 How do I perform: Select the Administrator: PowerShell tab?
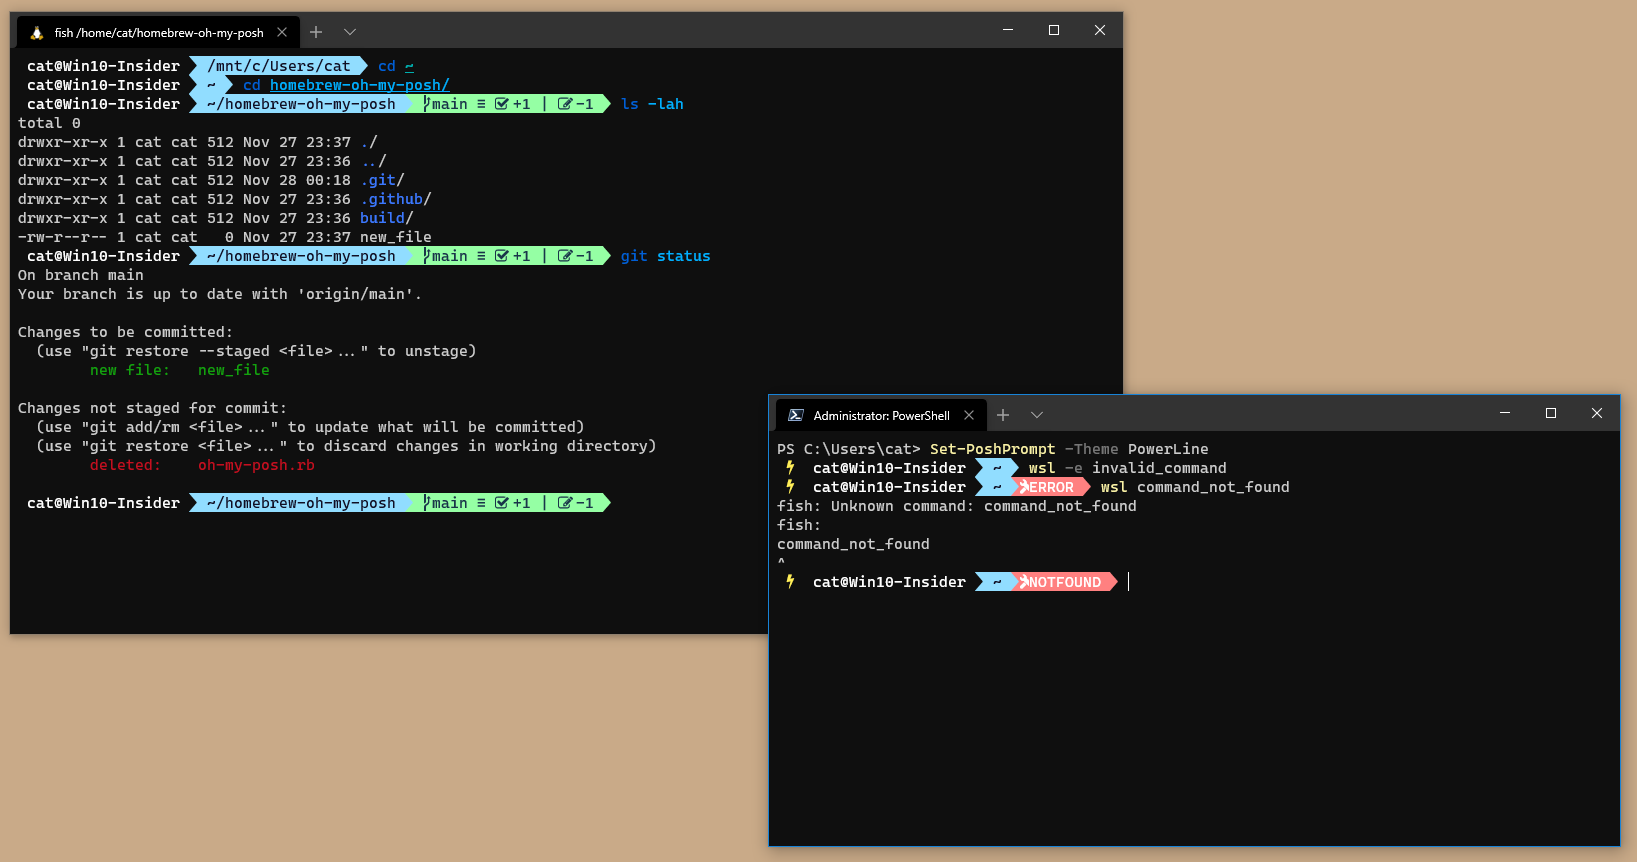[x=881, y=415]
